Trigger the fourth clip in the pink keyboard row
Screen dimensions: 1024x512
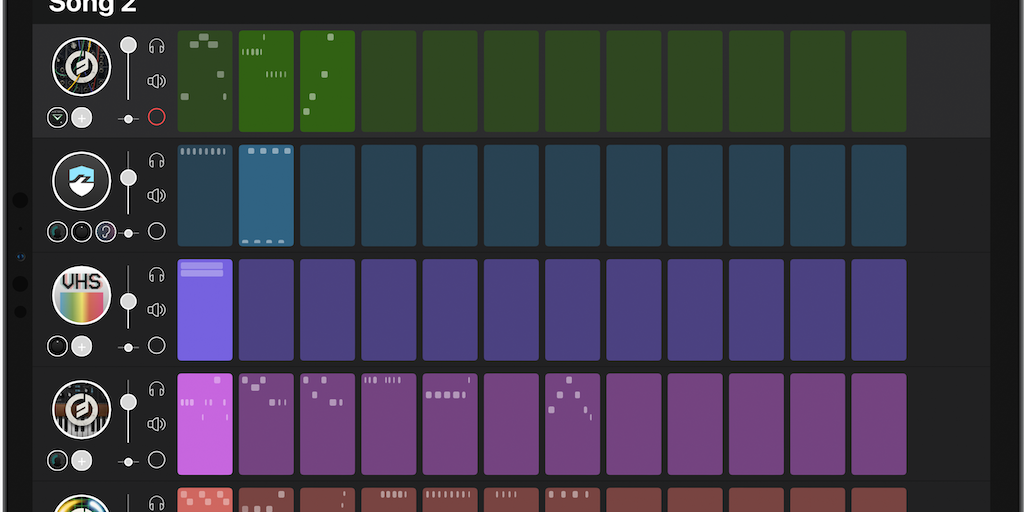[389, 424]
